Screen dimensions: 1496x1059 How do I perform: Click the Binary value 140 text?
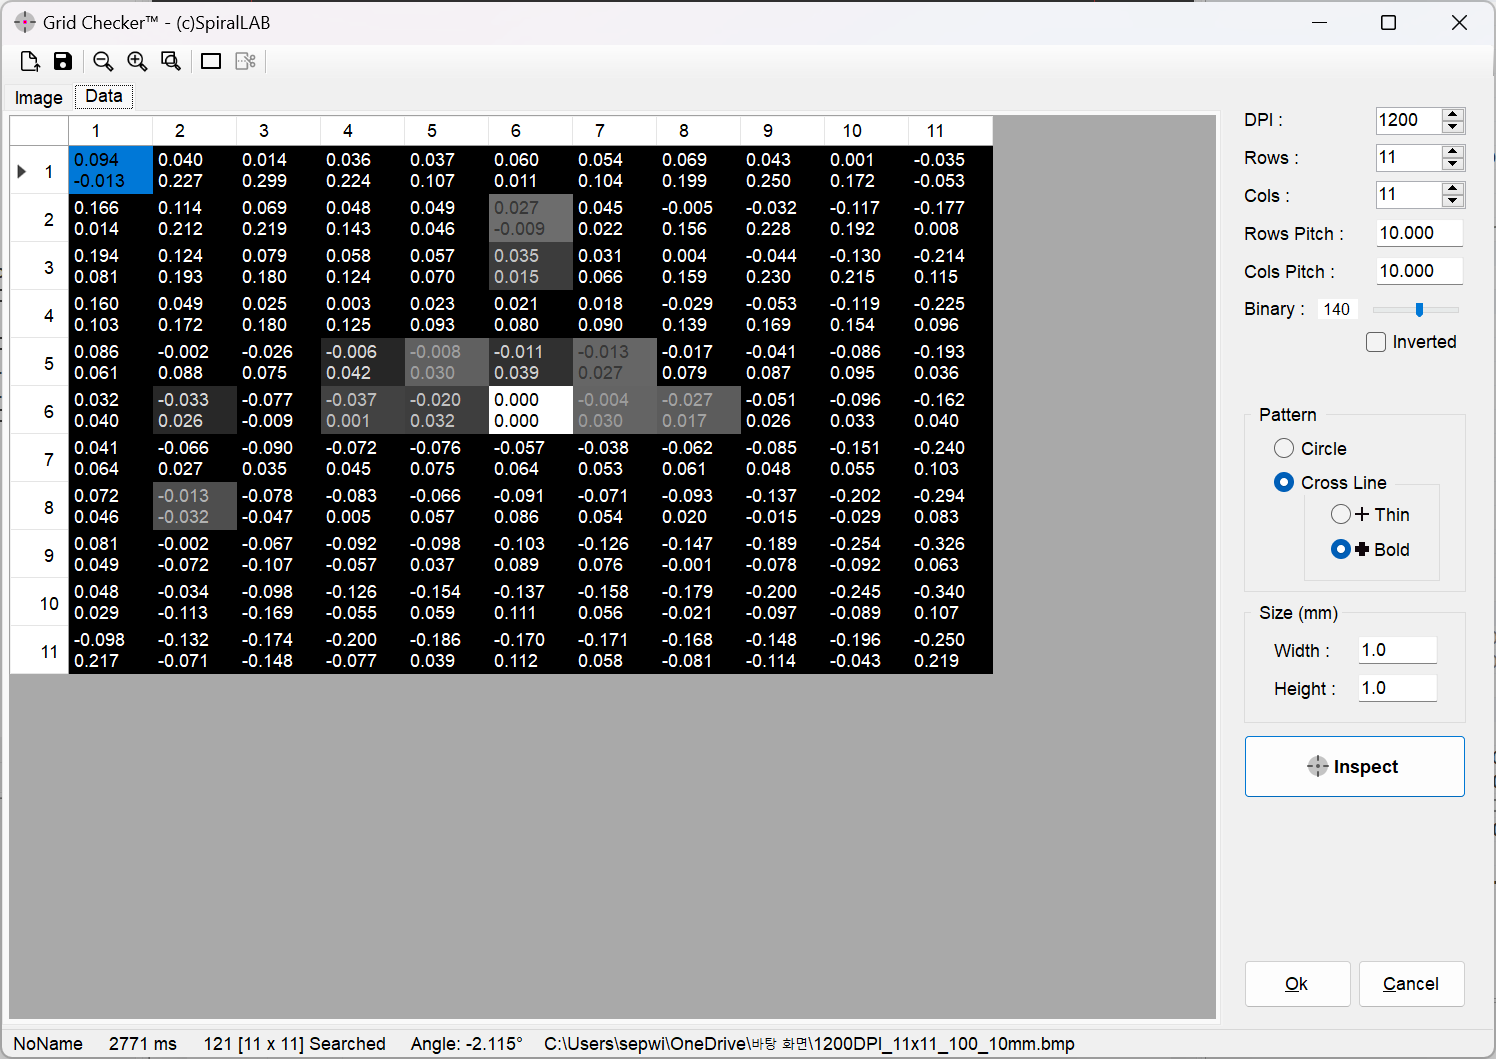coord(1337,310)
